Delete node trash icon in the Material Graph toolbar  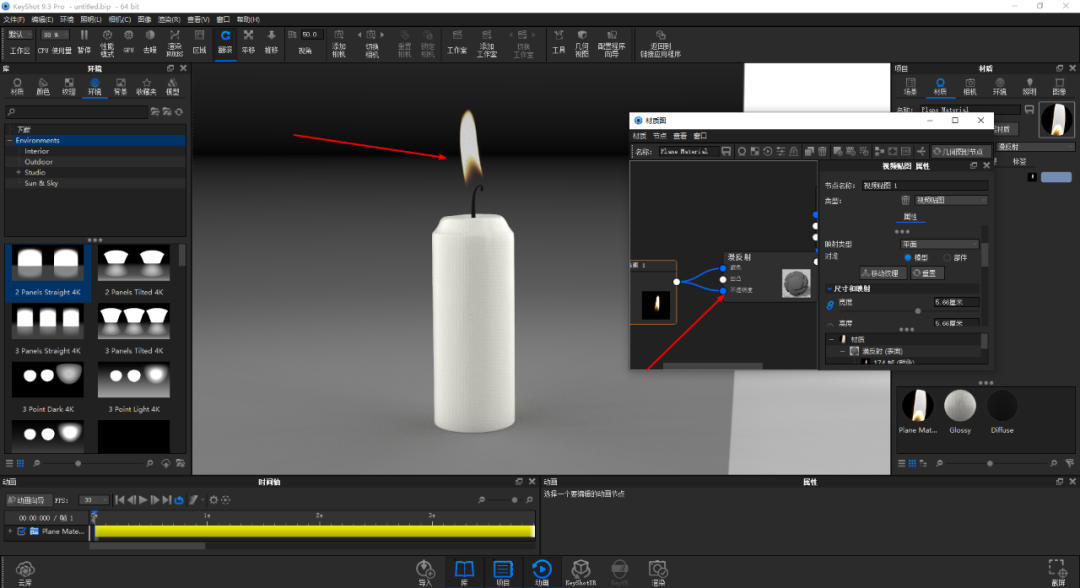[x=822, y=151]
